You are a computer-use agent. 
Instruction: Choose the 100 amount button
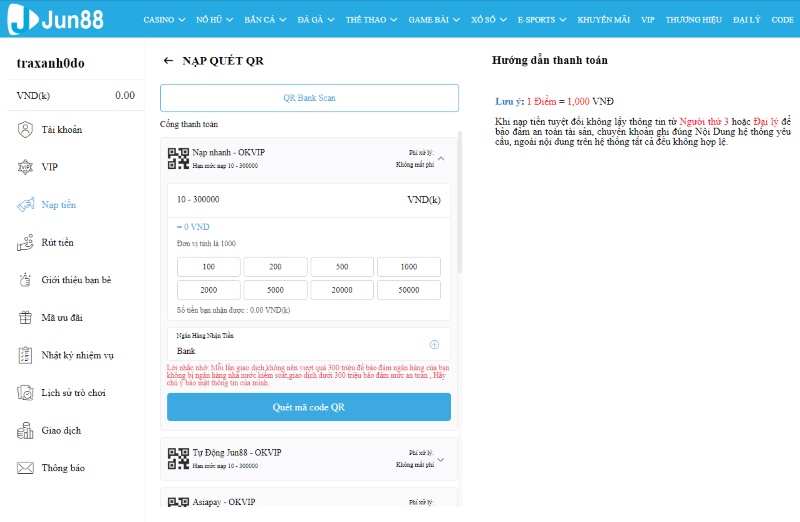coord(209,267)
